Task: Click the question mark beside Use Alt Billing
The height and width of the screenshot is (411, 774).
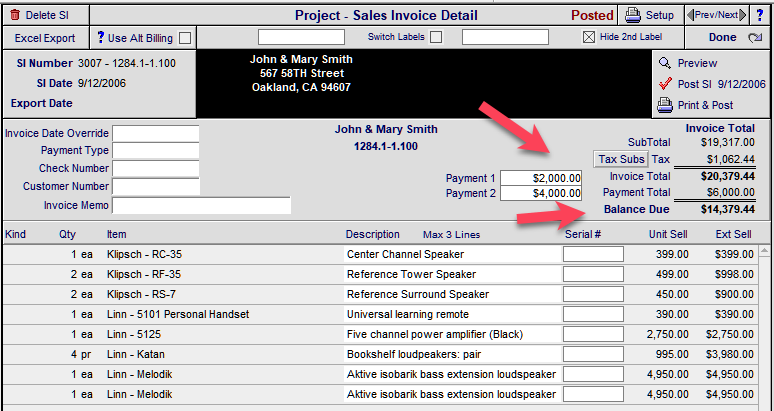Action: click(x=101, y=37)
